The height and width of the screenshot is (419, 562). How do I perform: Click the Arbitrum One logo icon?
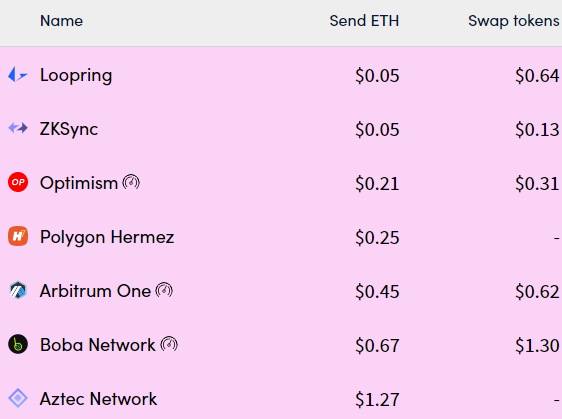(x=18, y=290)
